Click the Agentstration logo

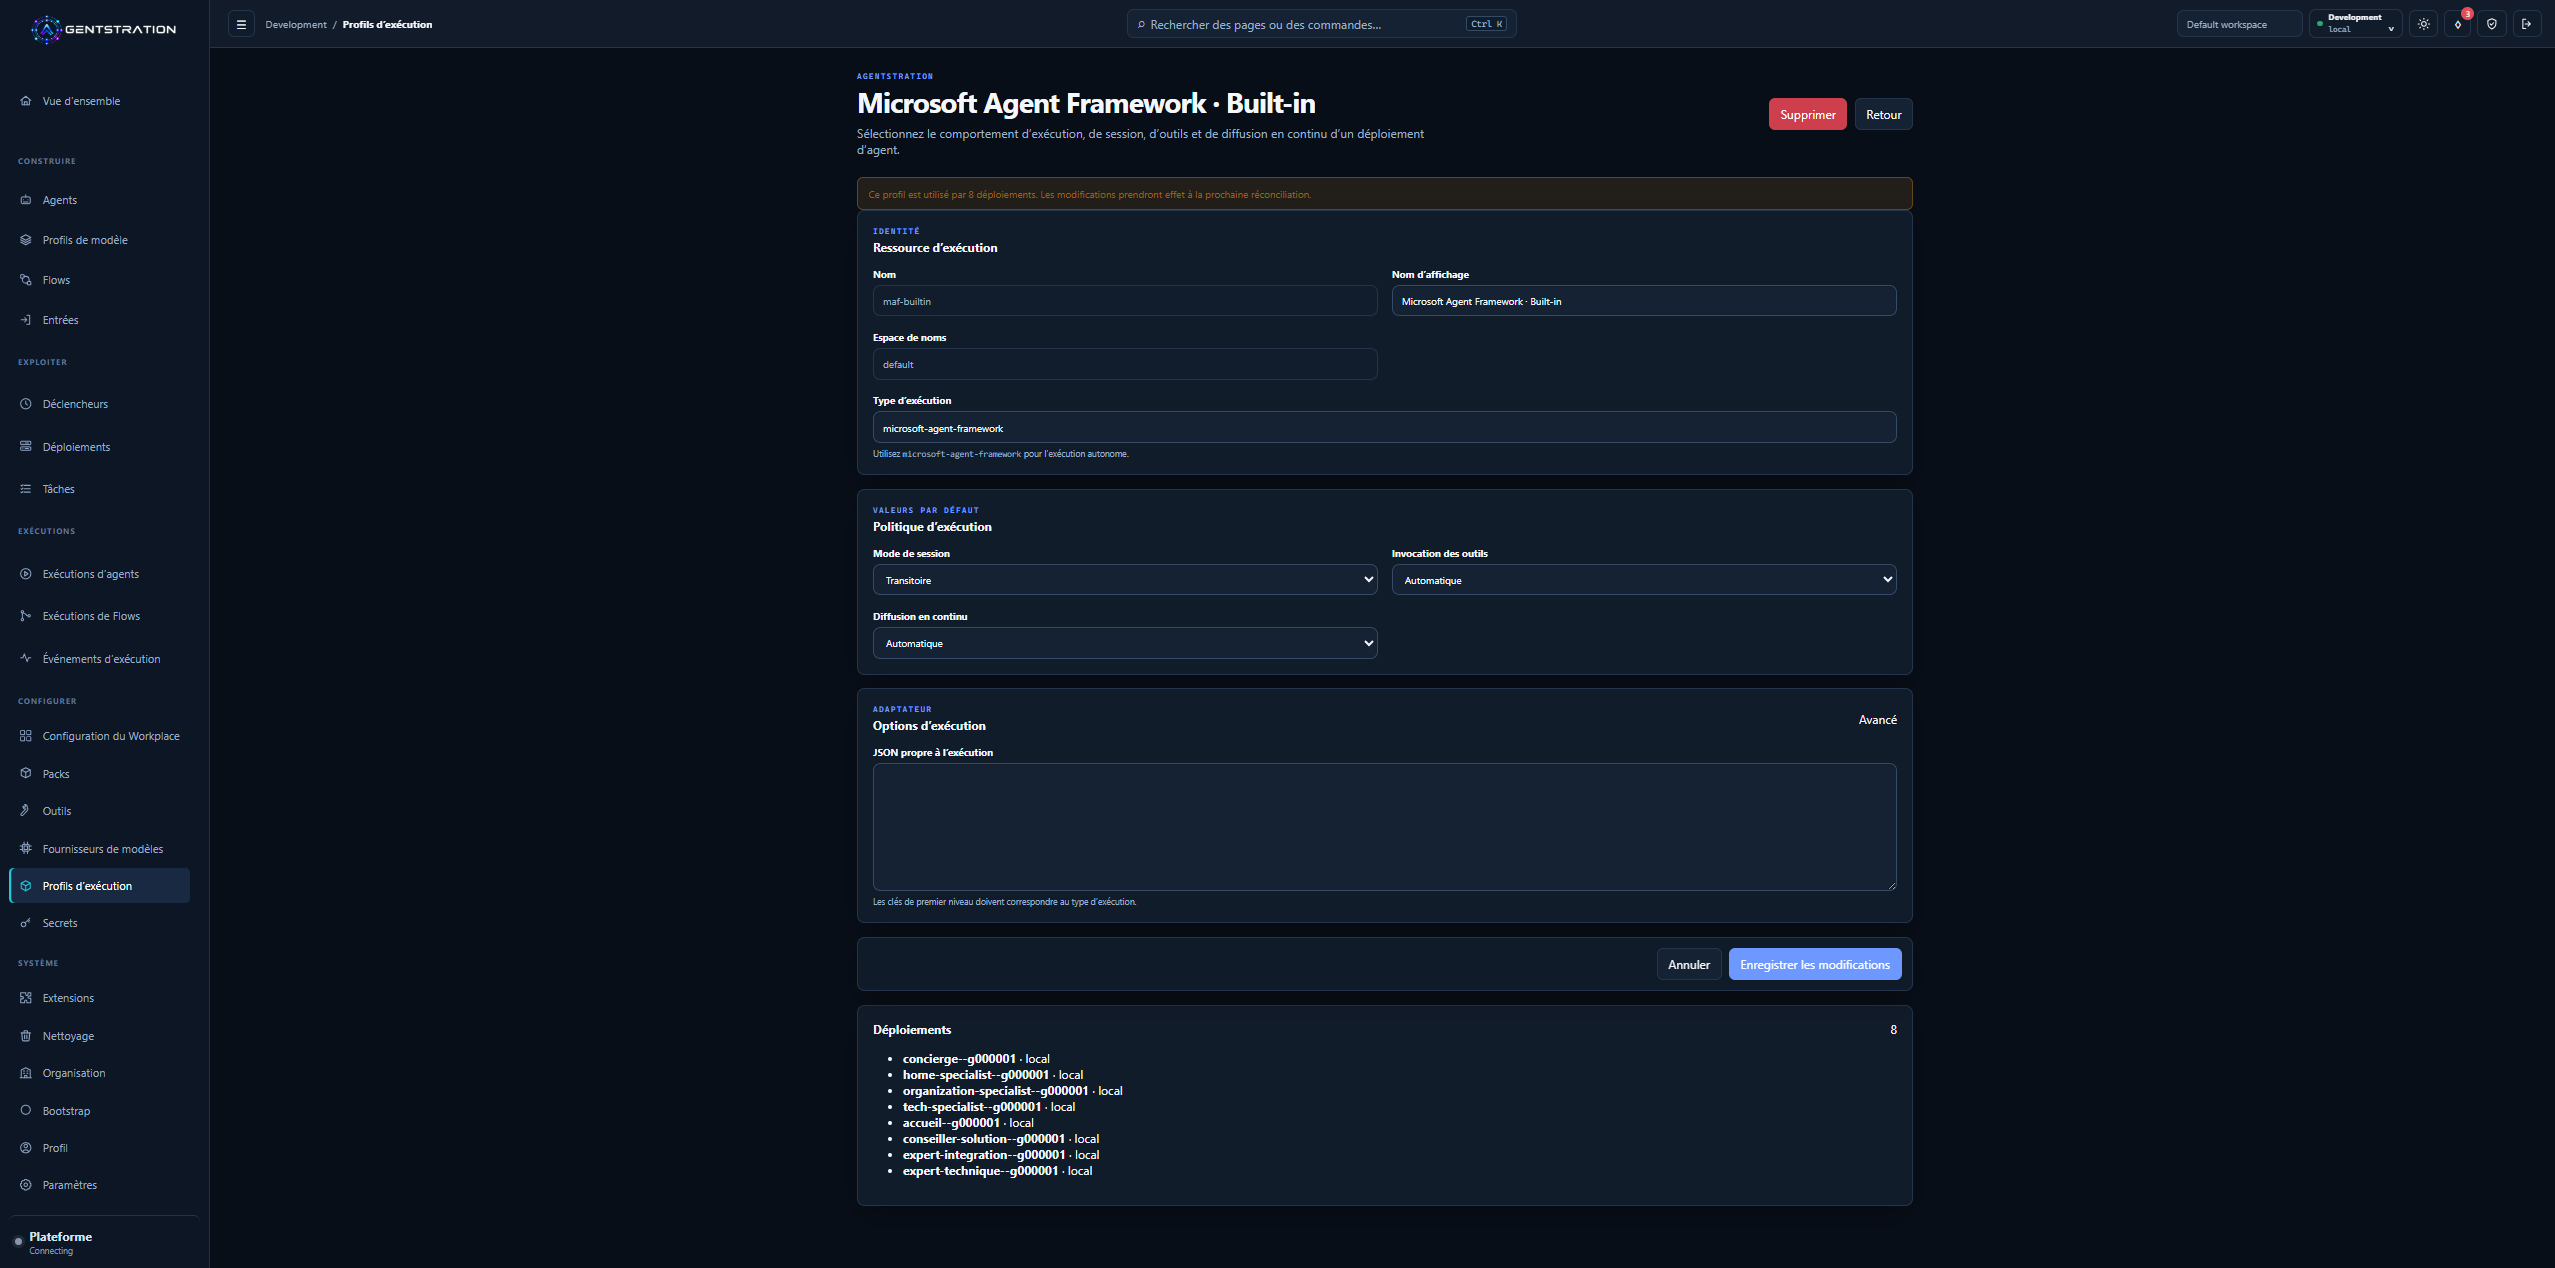click(x=104, y=29)
